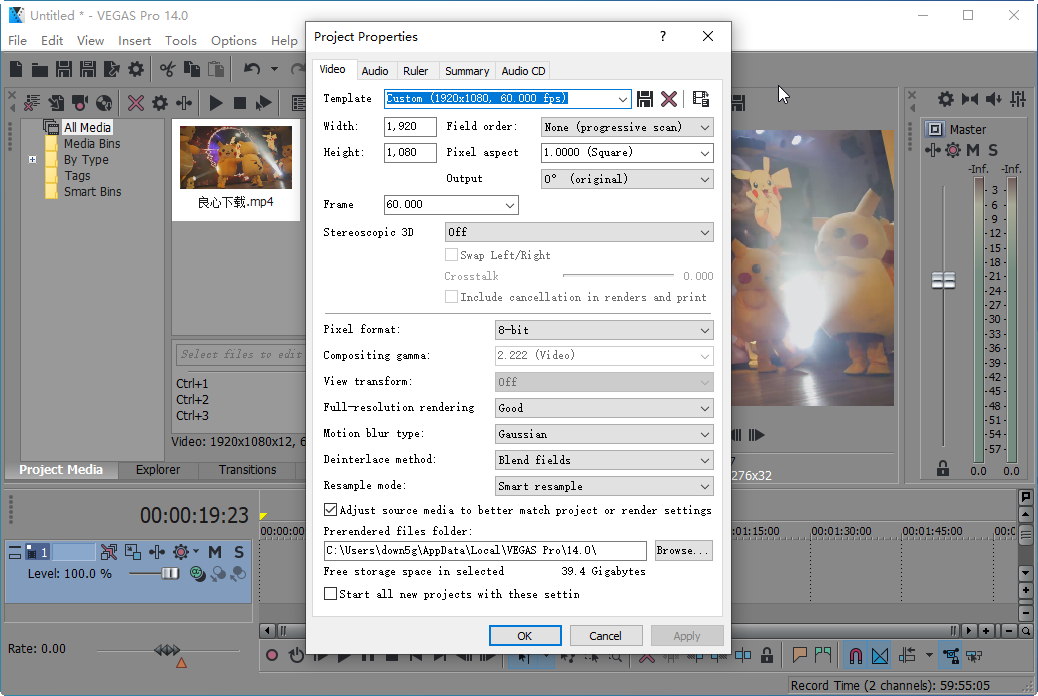Click the Open folder icon in main toolbar
The width and height of the screenshot is (1038, 696).
(x=40, y=69)
